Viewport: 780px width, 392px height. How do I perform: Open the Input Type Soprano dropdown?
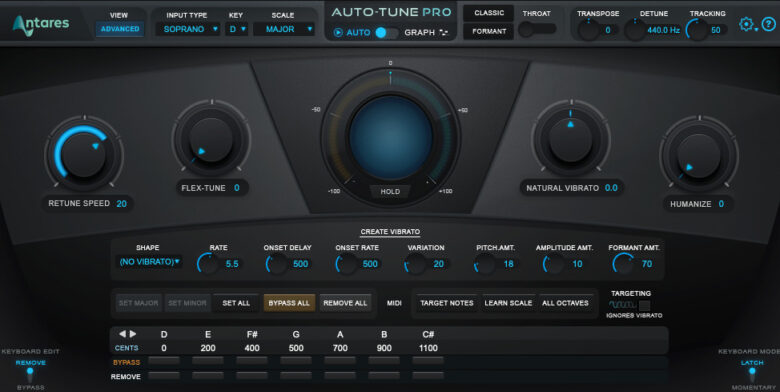click(x=188, y=29)
